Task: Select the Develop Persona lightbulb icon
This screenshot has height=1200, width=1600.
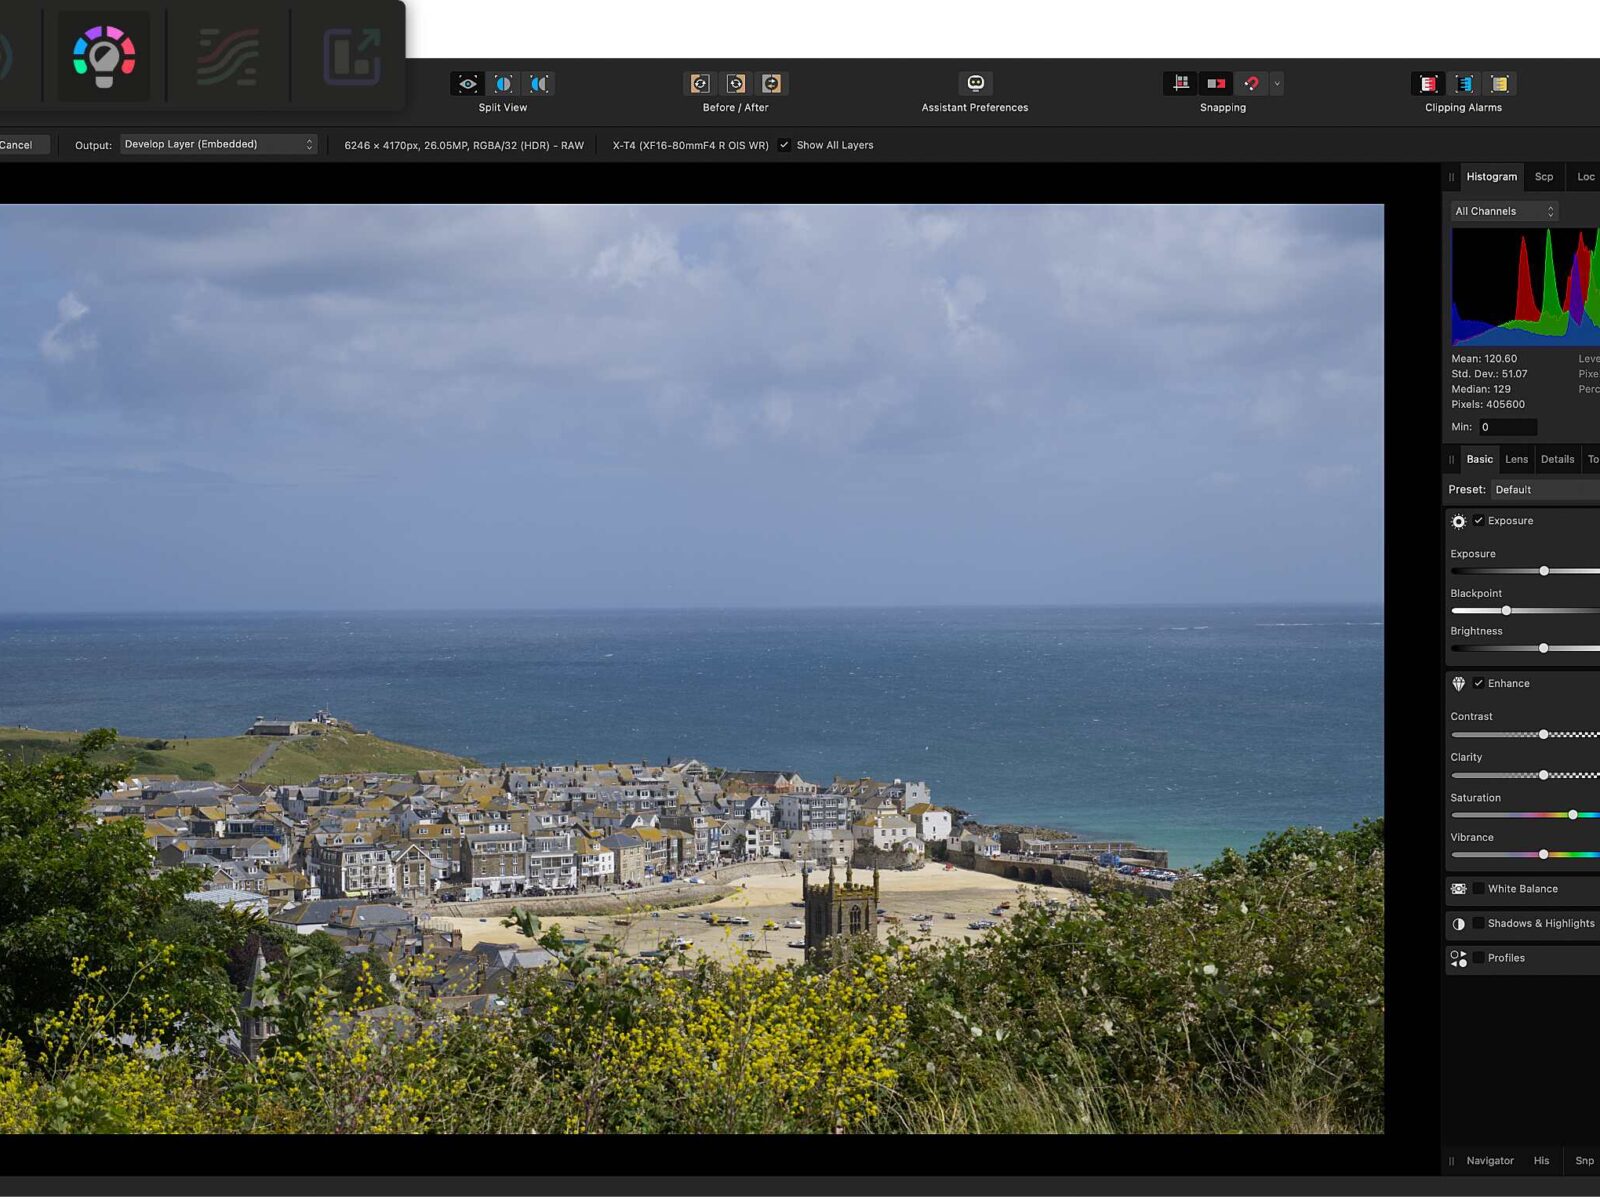Action: coord(104,56)
